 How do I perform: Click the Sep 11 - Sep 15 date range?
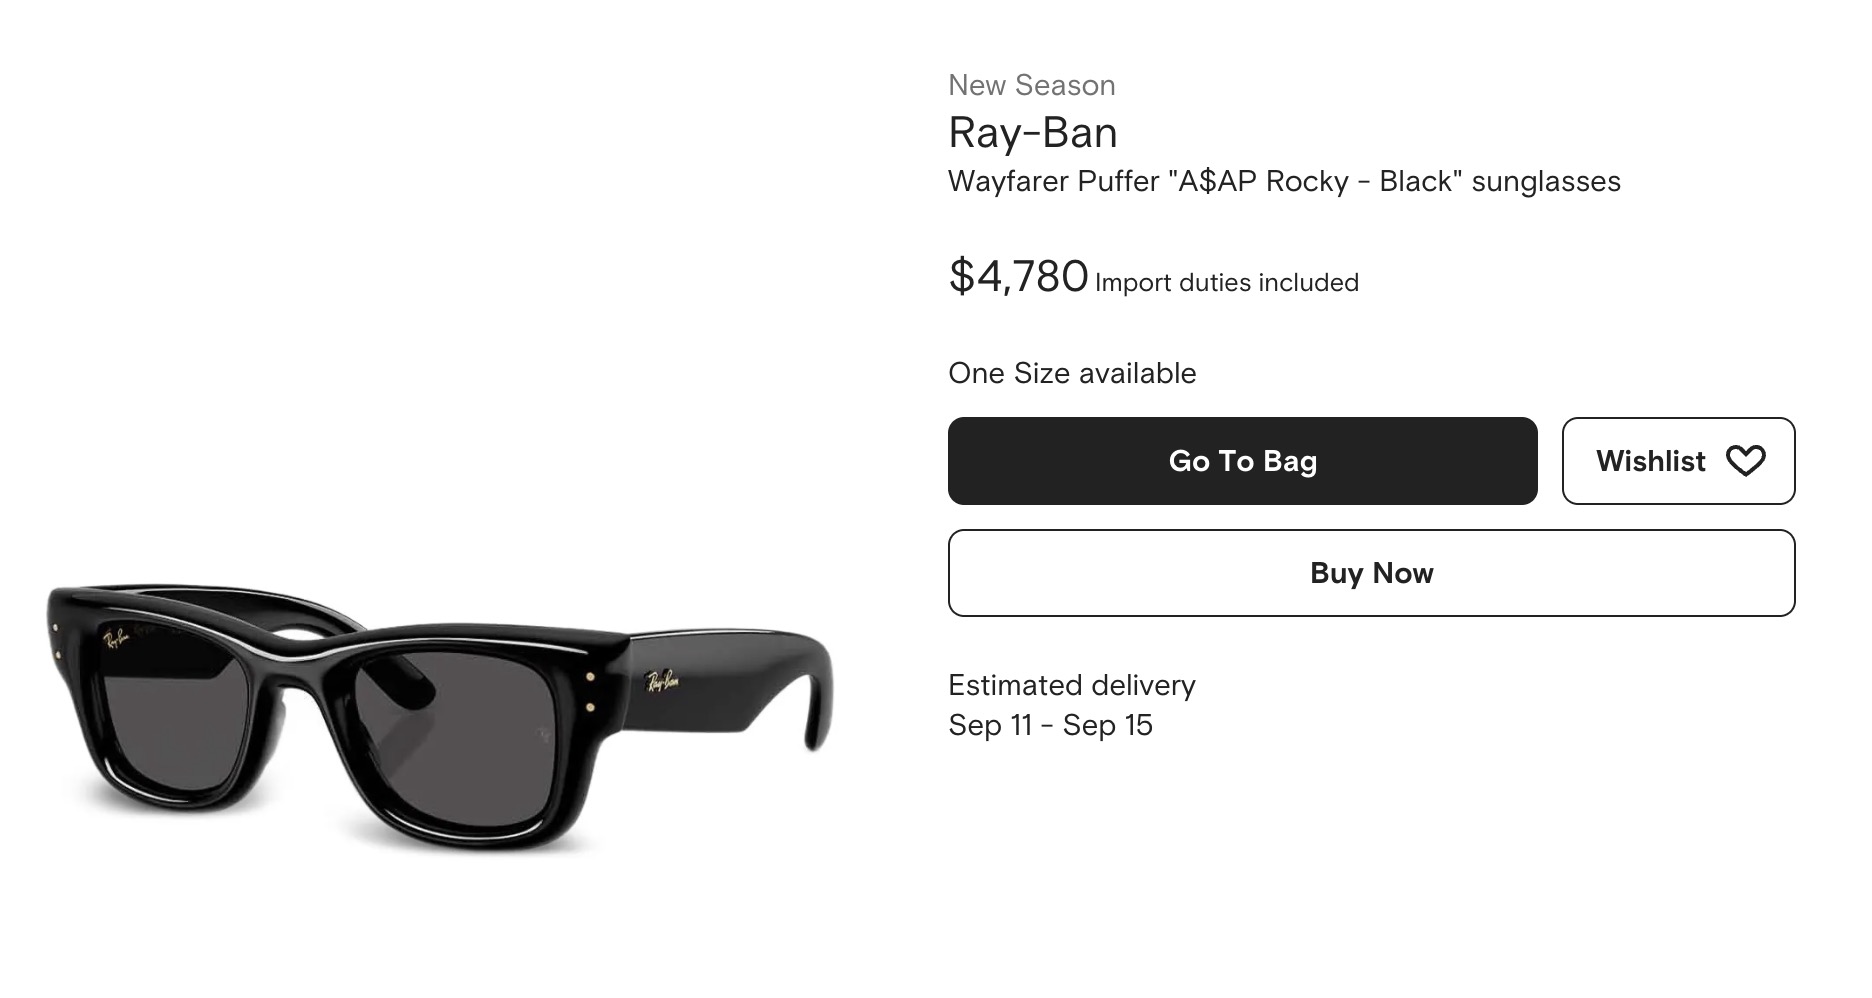click(x=1050, y=725)
